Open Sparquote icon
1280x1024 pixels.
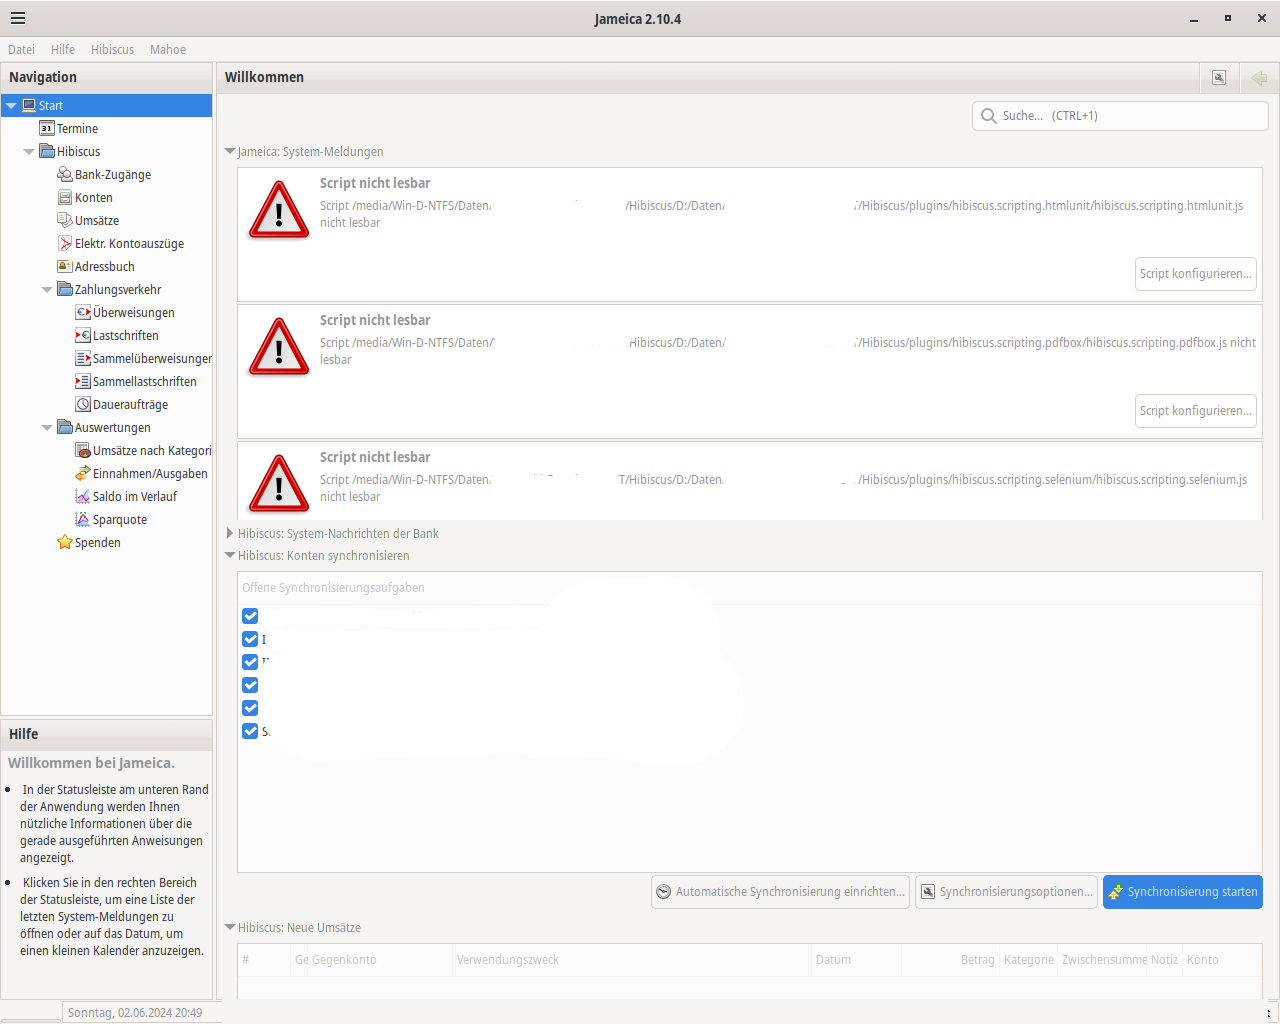(83, 519)
